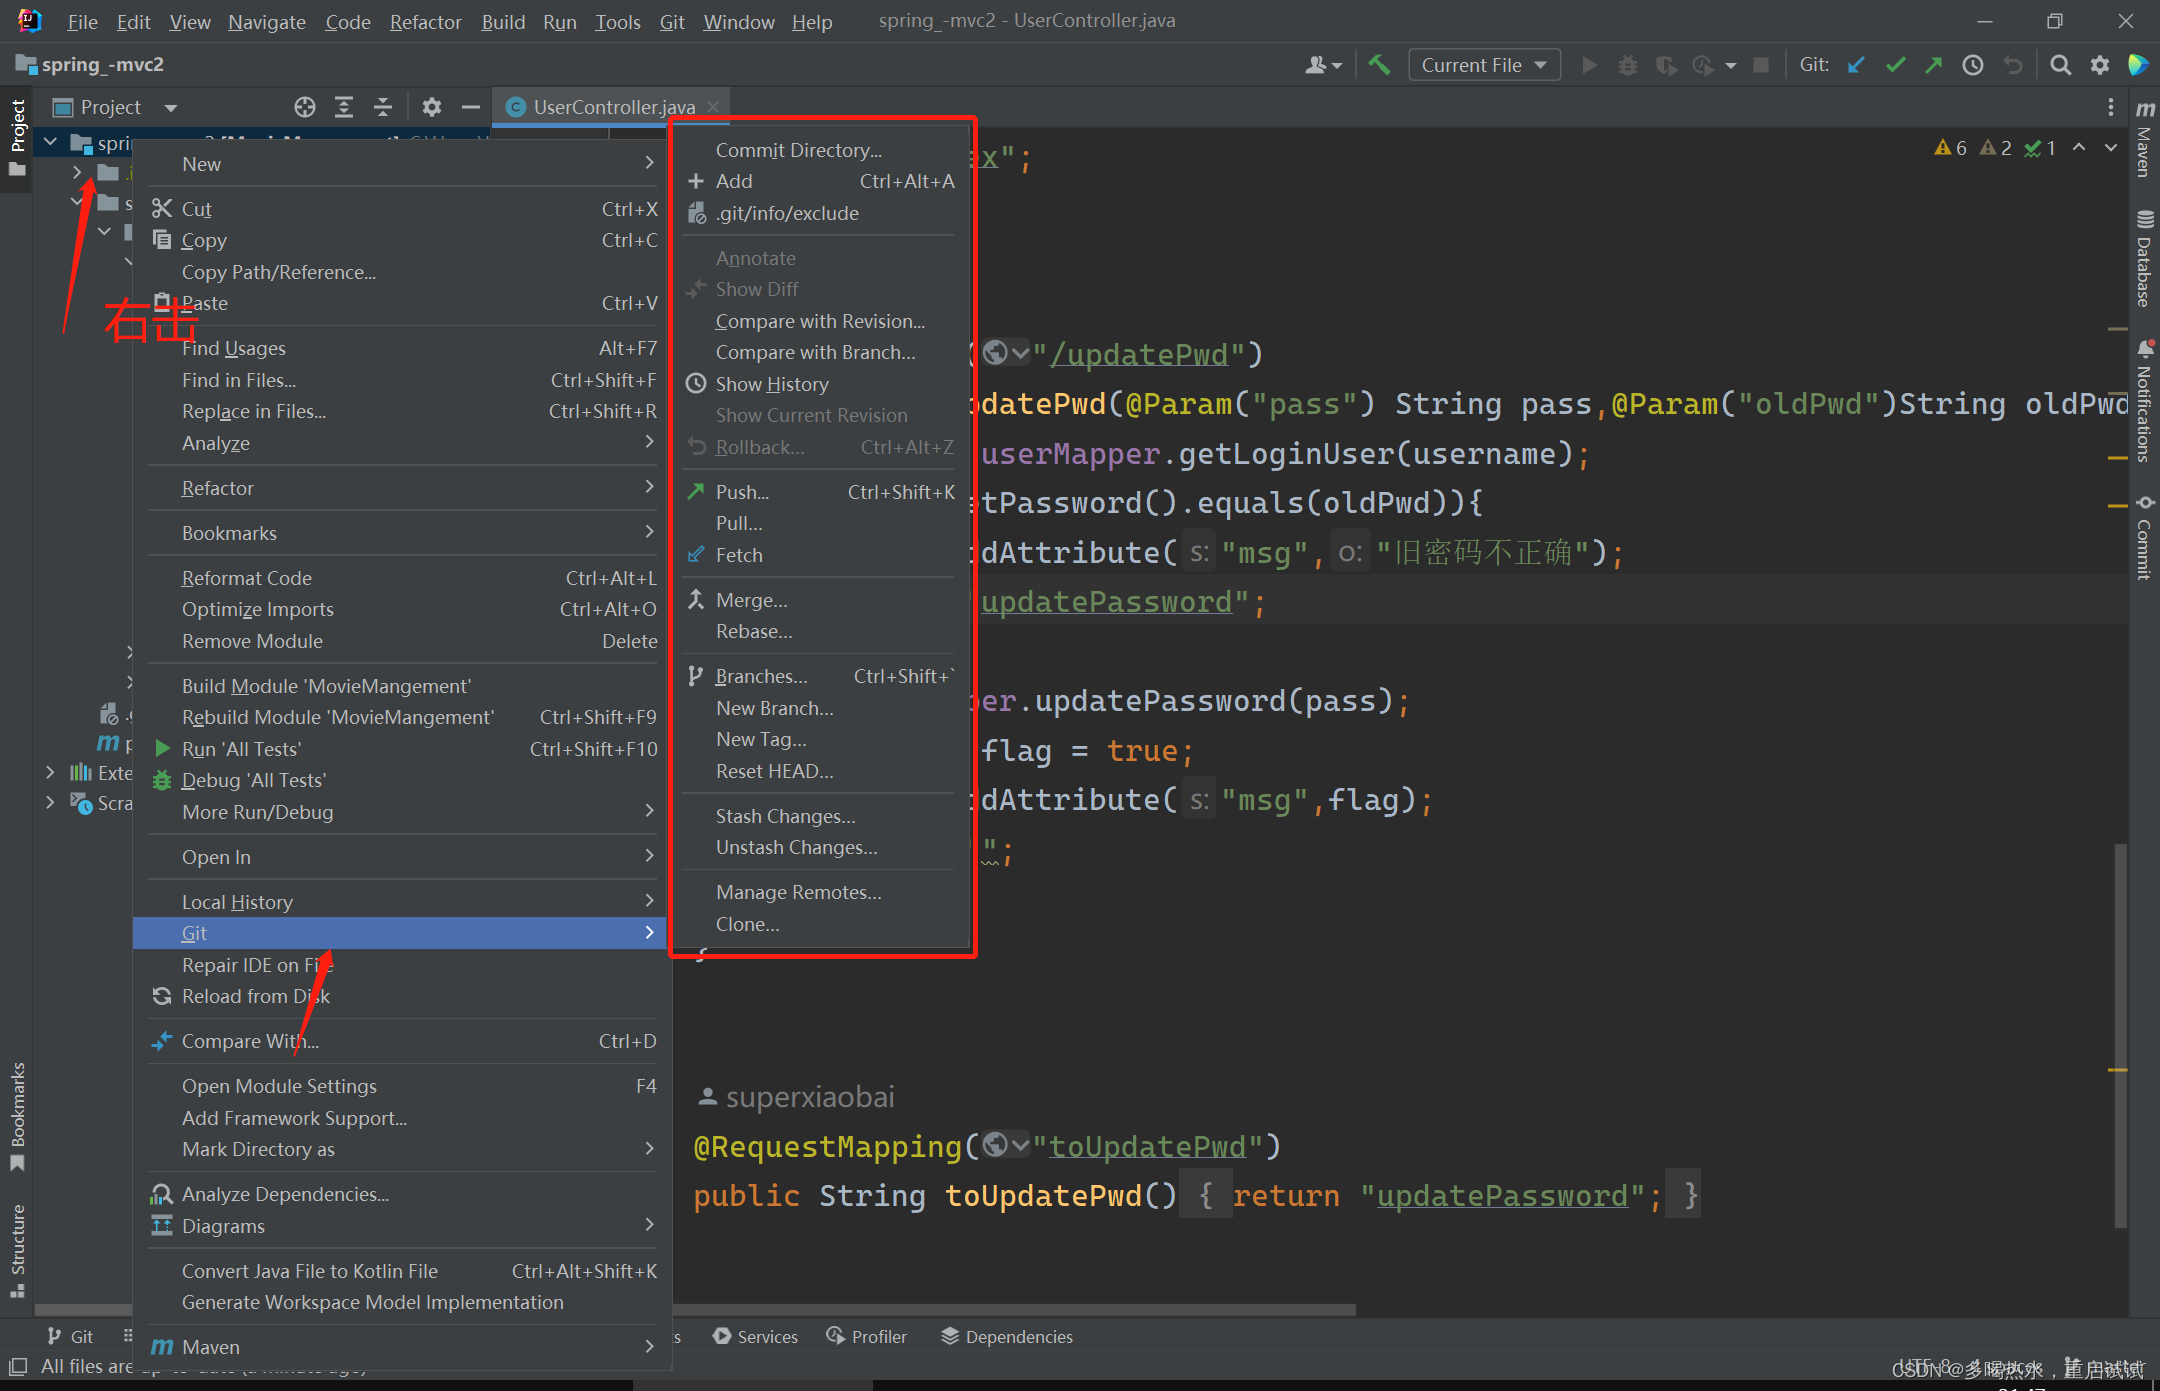
Task: Close the UserController.java tab
Action: pyautogui.click(x=712, y=107)
